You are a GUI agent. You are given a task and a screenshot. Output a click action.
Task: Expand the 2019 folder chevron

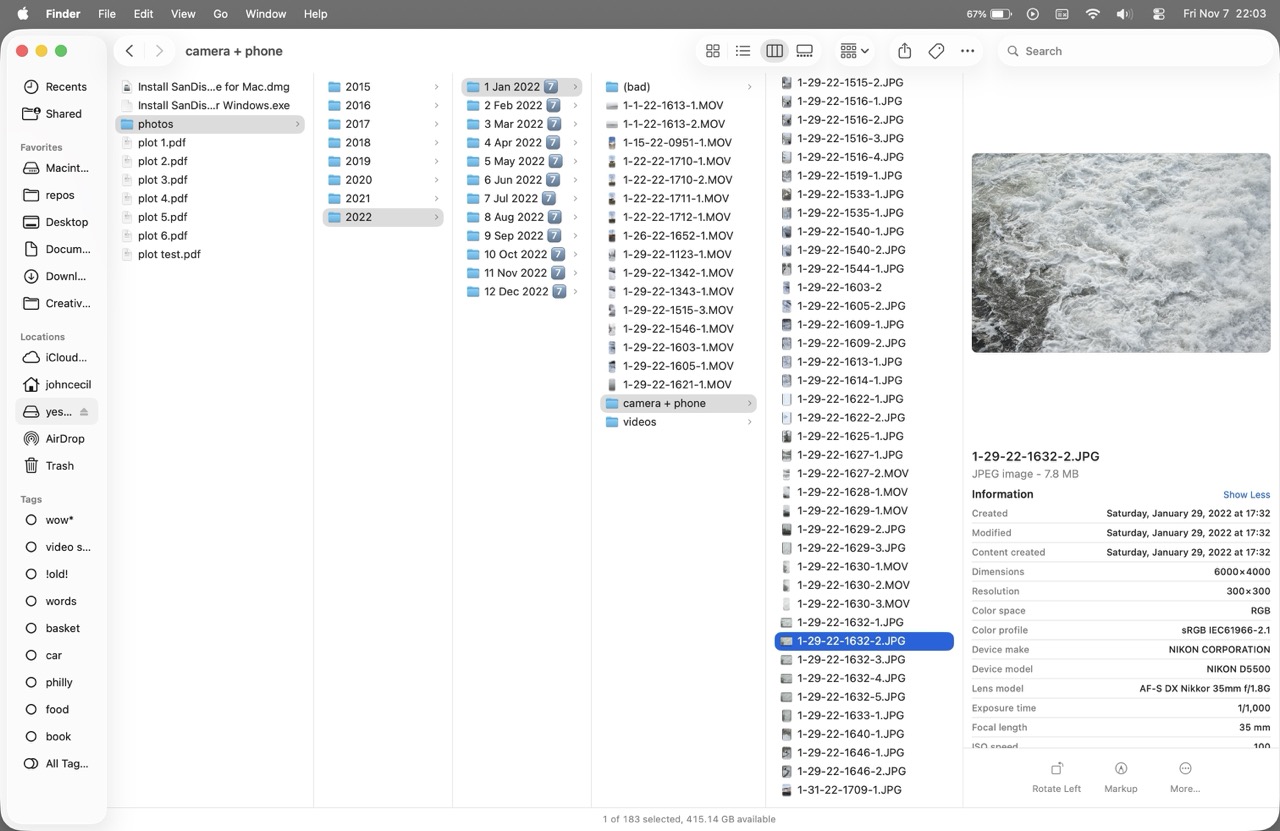click(436, 161)
